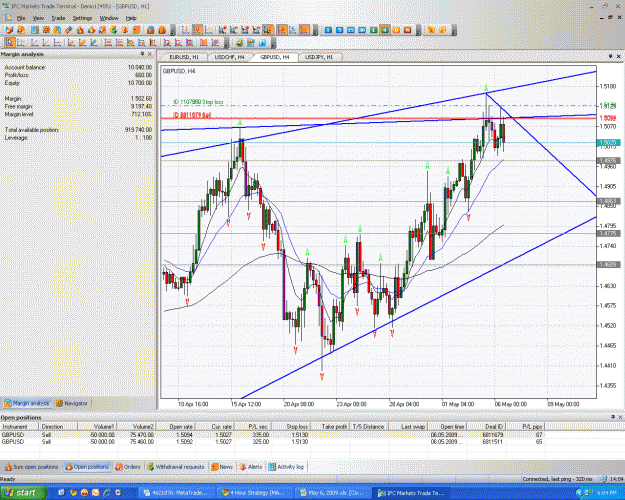Click the Free margin value
This screenshot has height=500, width=625.
pyautogui.click(x=141, y=106)
